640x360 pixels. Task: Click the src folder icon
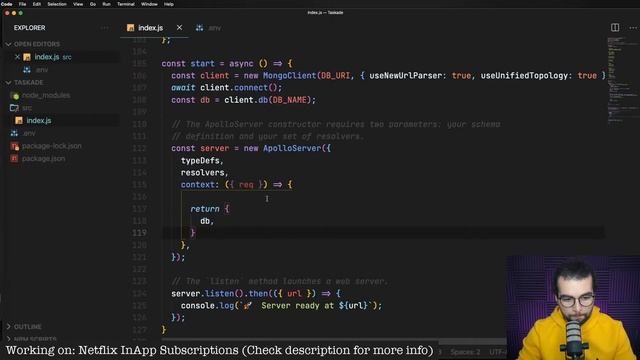click(14, 108)
